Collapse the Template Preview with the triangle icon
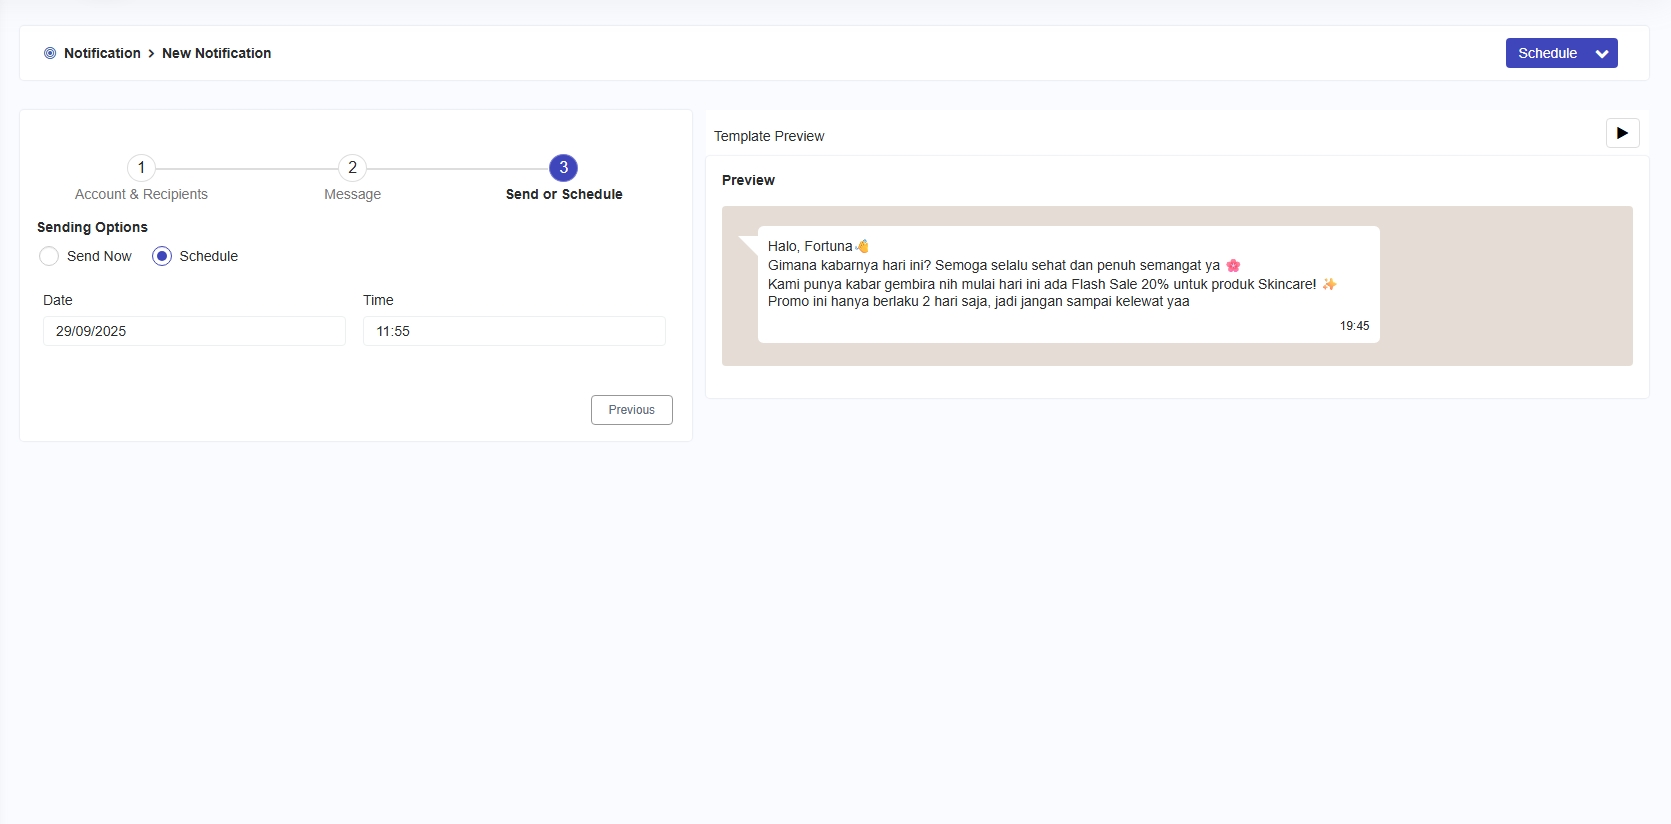This screenshot has width=1671, height=824. coord(1622,133)
